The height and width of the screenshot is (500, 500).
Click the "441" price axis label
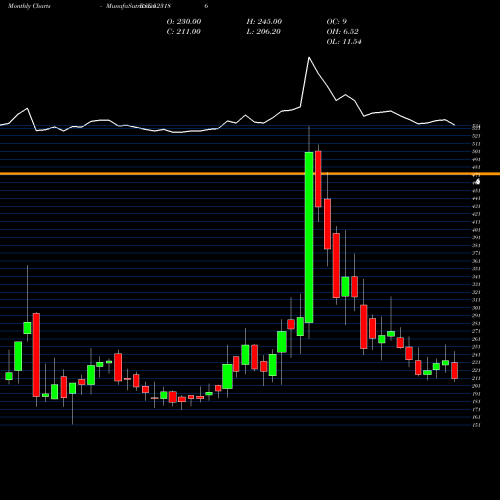click(476, 199)
